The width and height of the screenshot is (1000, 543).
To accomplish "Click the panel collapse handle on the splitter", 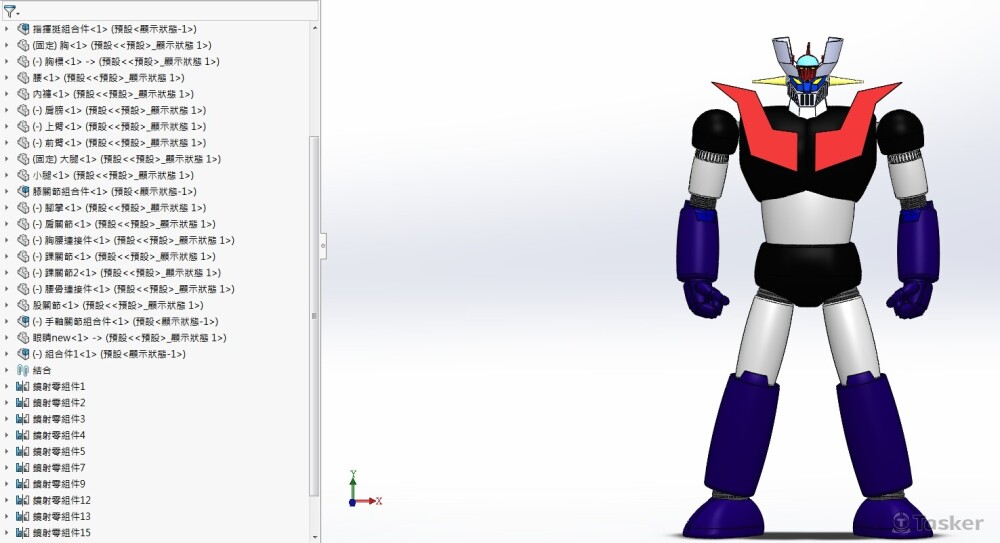I will coord(323,242).
